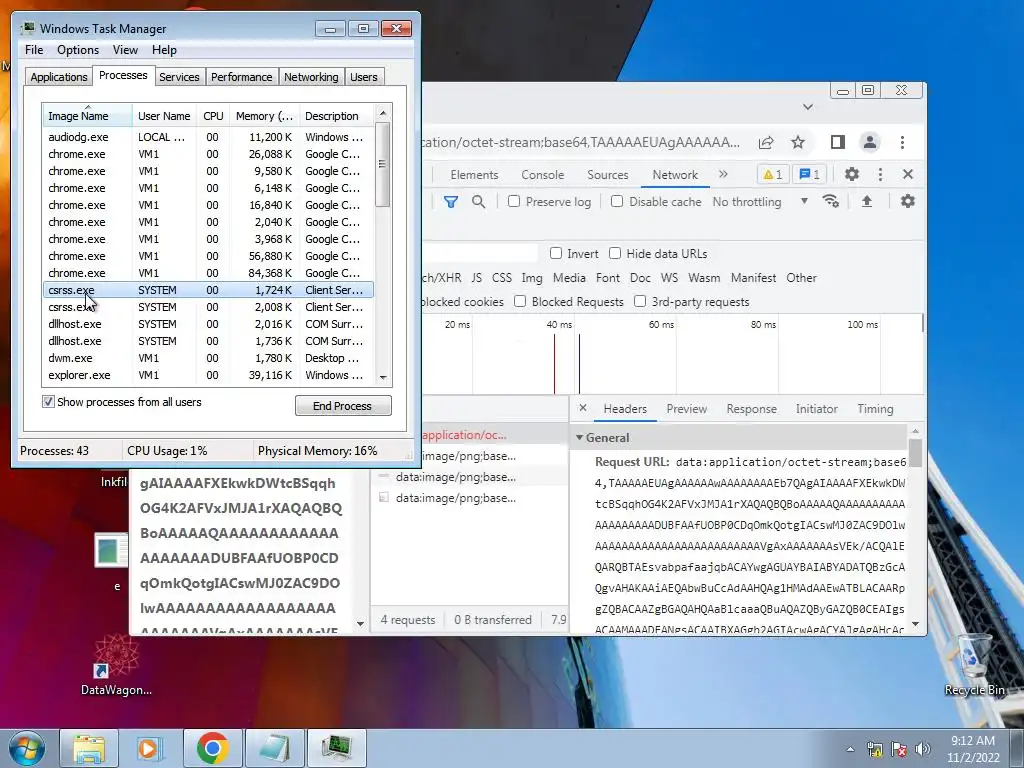The image size is (1024, 768).
Task: Close the request details pane X
Action: coord(583,408)
